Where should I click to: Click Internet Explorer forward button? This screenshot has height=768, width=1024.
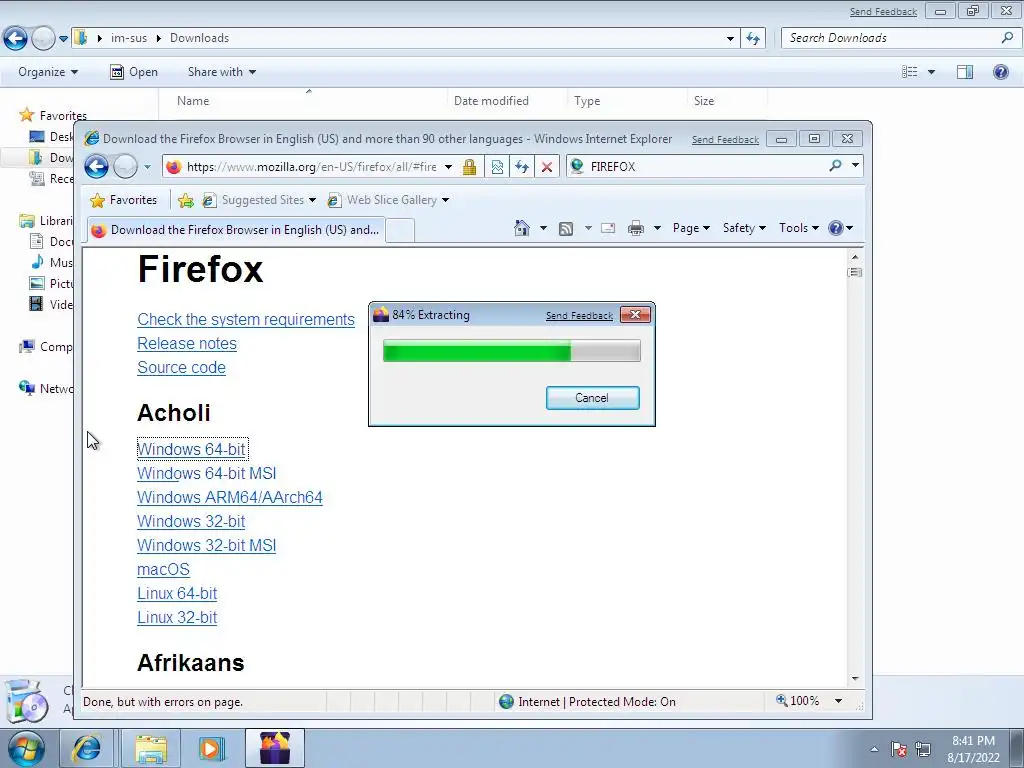[125, 167]
